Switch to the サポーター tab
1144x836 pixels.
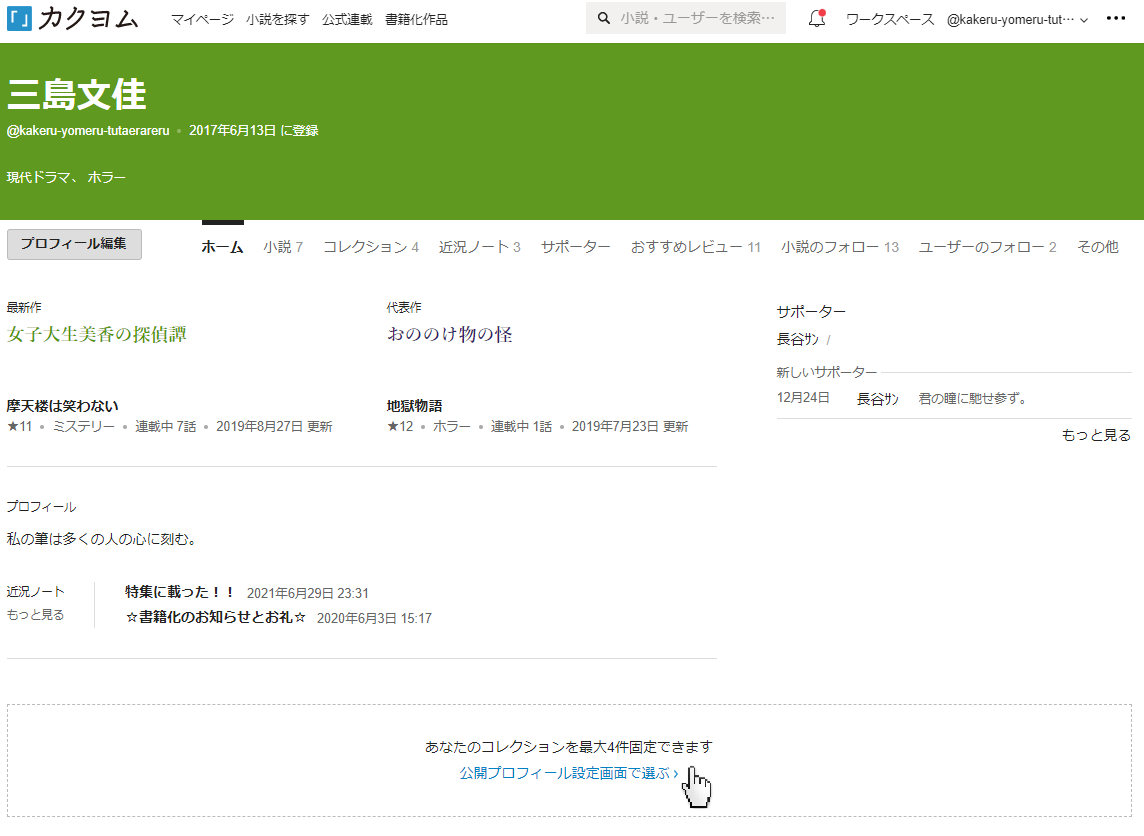tap(576, 247)
